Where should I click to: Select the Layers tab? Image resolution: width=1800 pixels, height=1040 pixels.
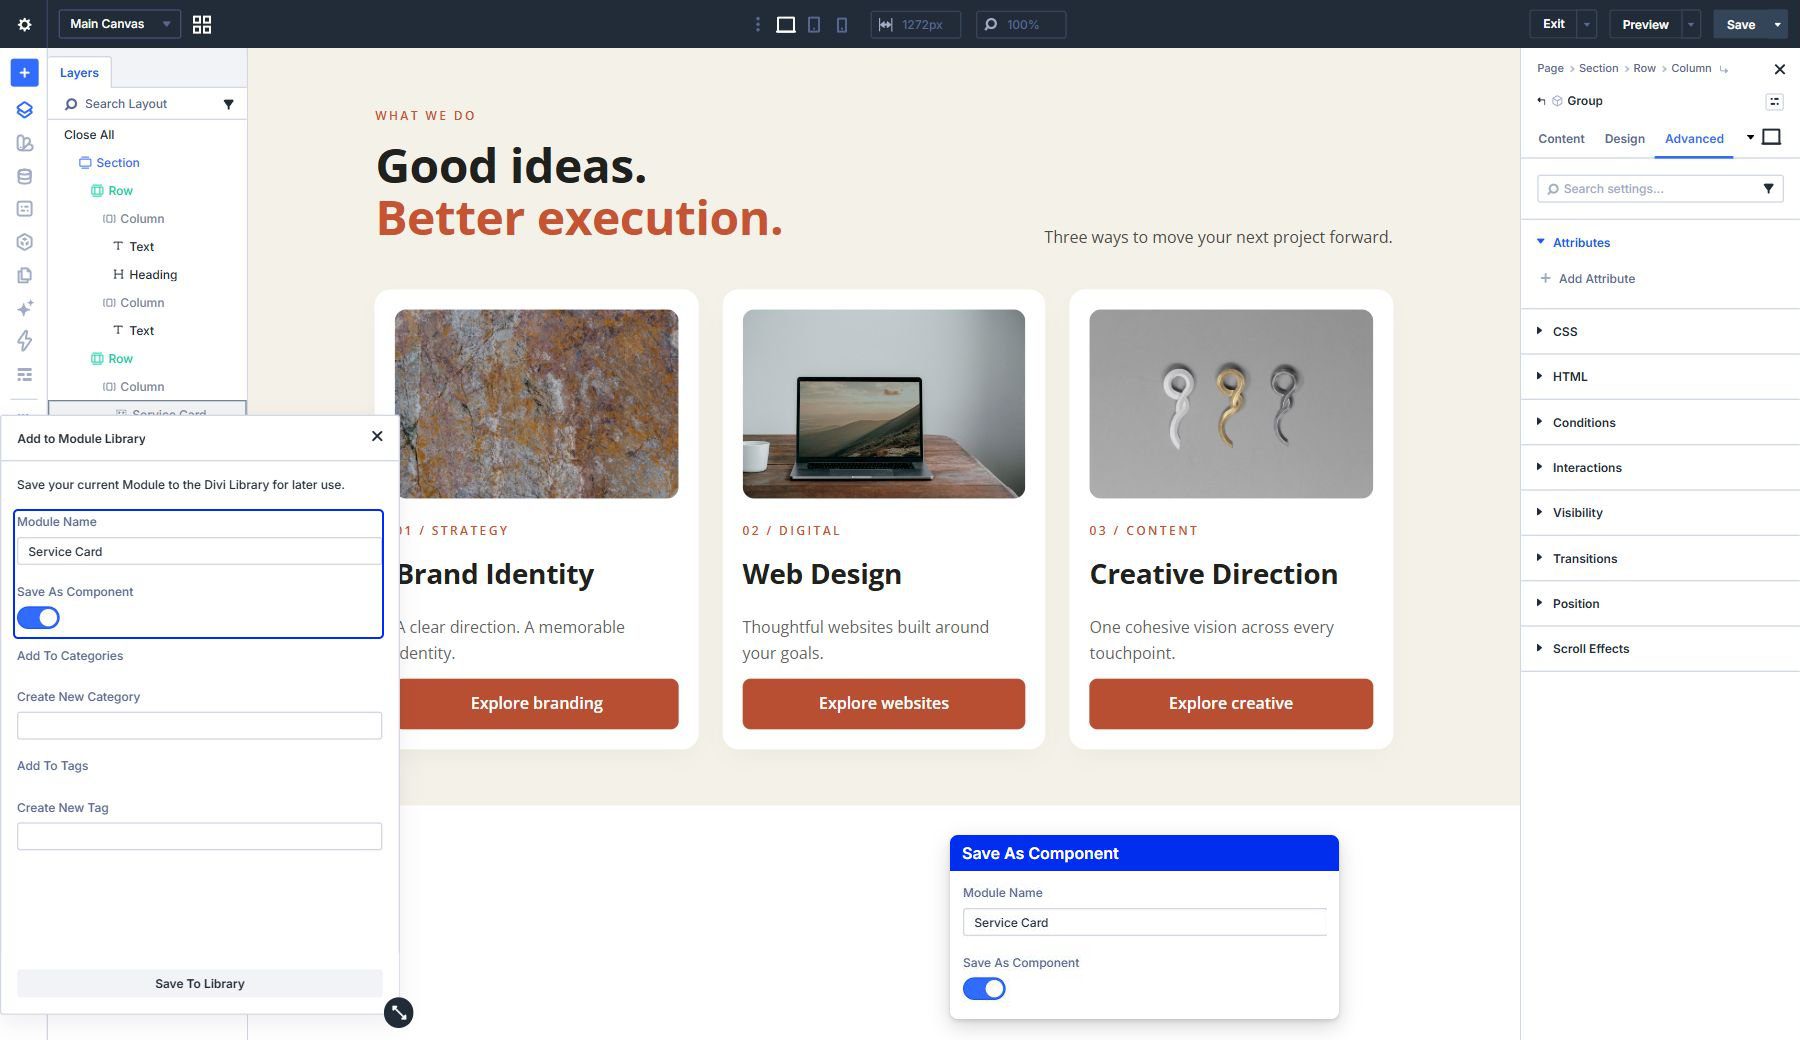point(79,72)
